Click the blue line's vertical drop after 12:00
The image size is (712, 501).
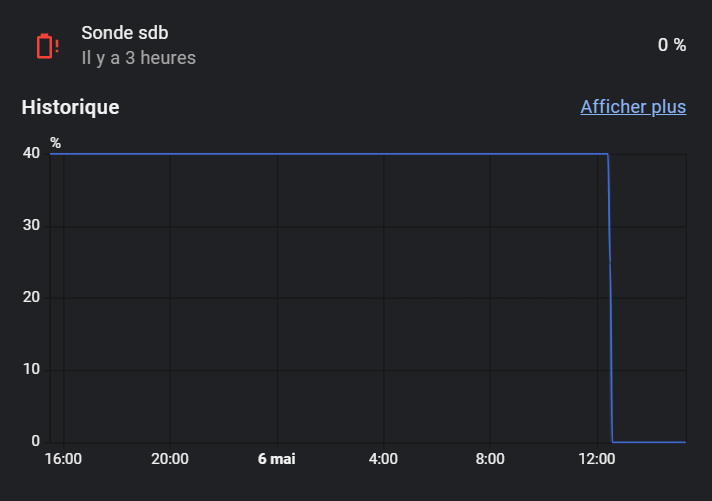click(x=610, y=298)
